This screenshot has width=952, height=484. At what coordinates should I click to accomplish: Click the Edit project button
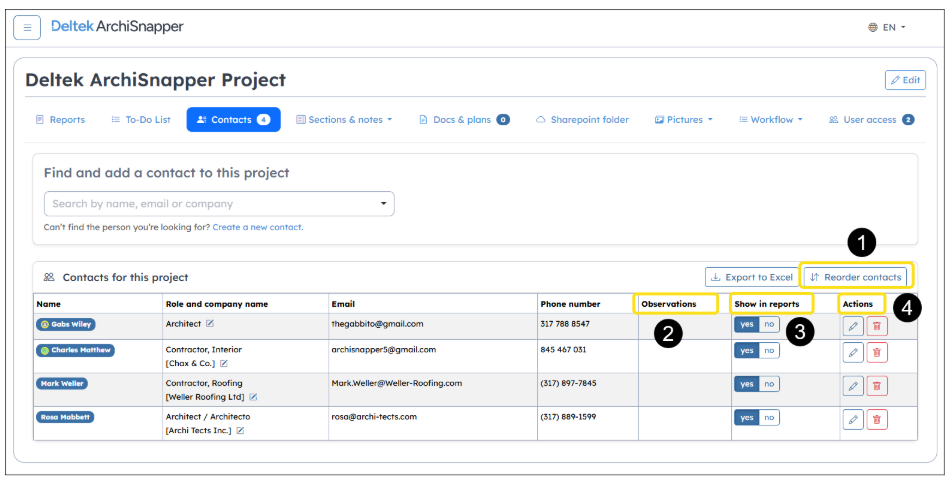(905, 80)
